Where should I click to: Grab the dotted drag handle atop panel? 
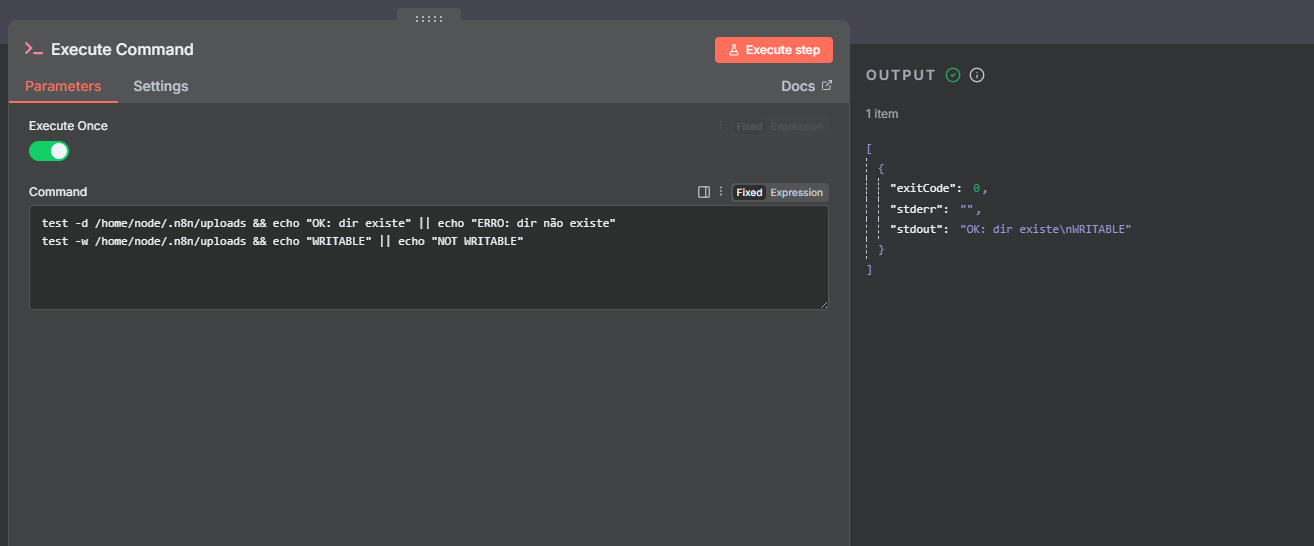click(x=428, y=18)
